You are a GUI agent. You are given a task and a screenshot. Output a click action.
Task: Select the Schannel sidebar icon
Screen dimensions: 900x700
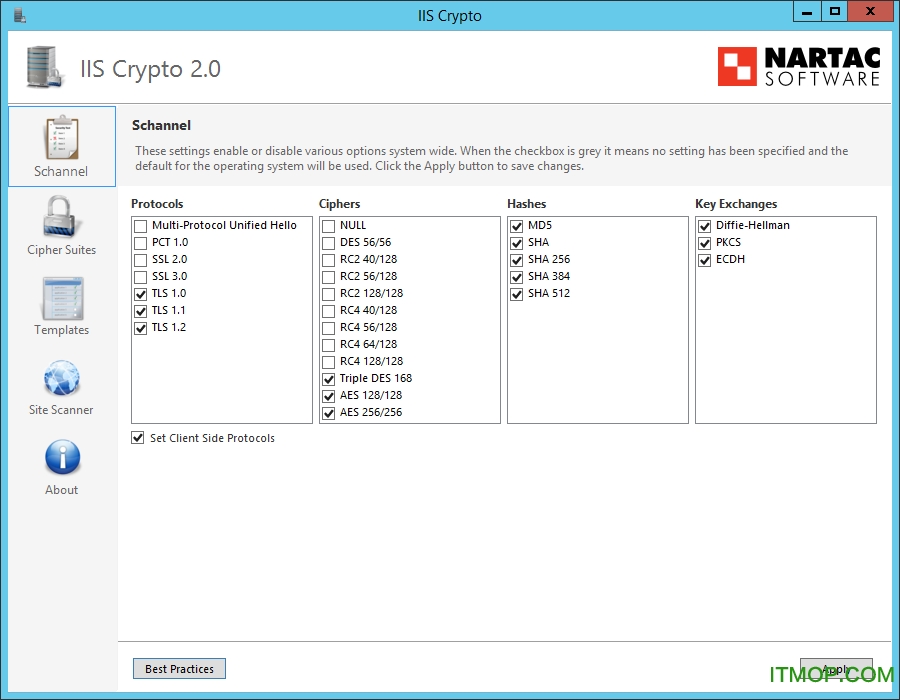[x=61, y=145]
